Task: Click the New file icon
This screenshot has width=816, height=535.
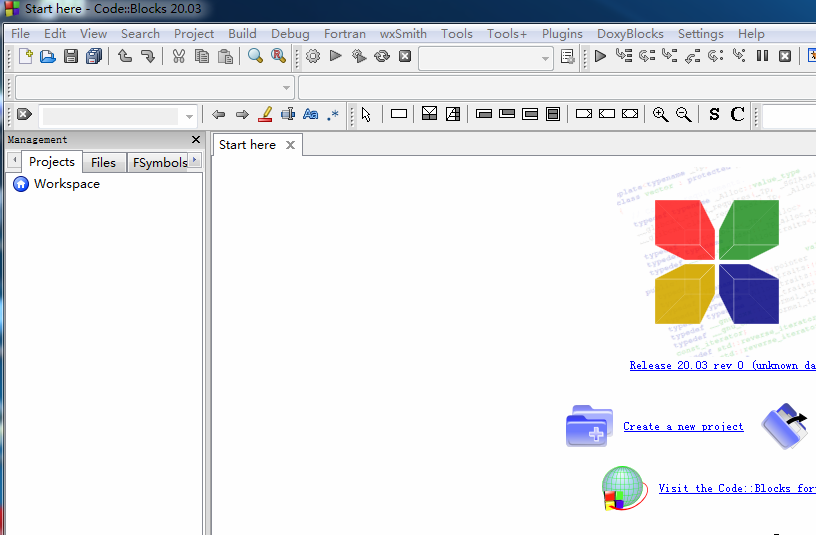Action: [x=25, y=56]
